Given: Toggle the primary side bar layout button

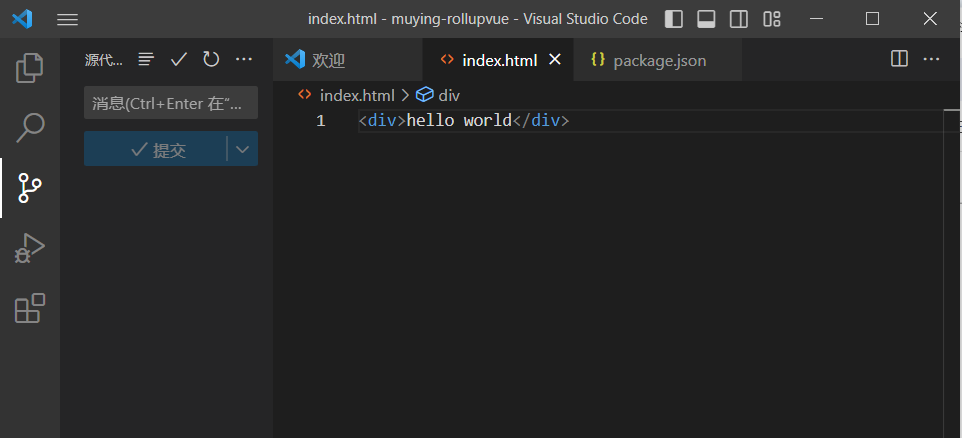Looking at the screenshot, I should (674, 19).
